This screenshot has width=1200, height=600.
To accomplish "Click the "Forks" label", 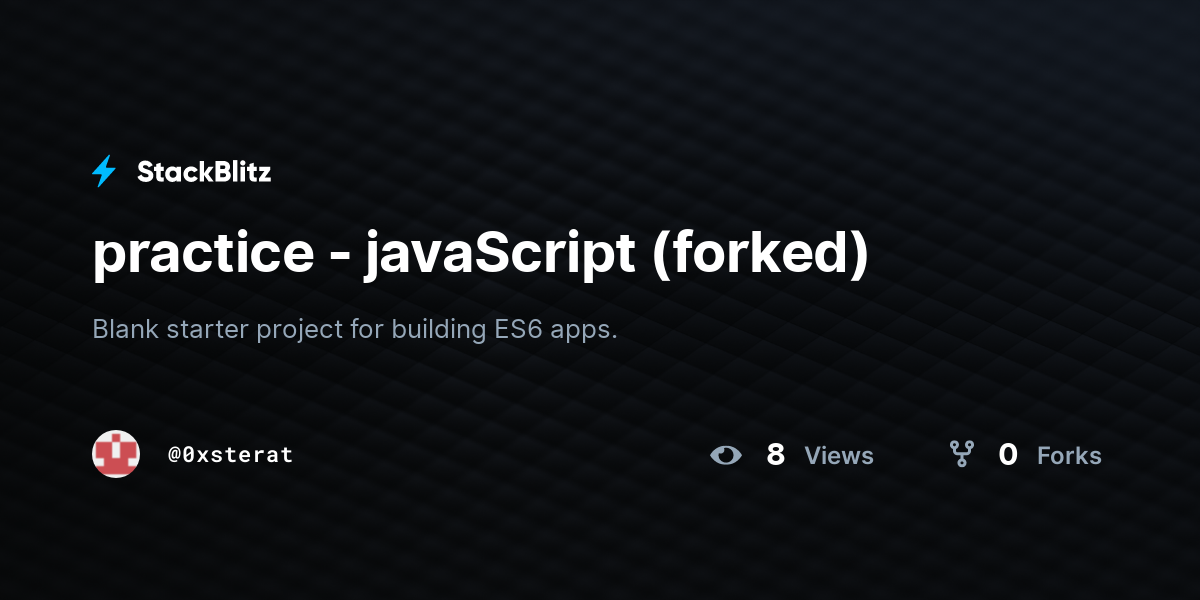I will (1069, 456).
